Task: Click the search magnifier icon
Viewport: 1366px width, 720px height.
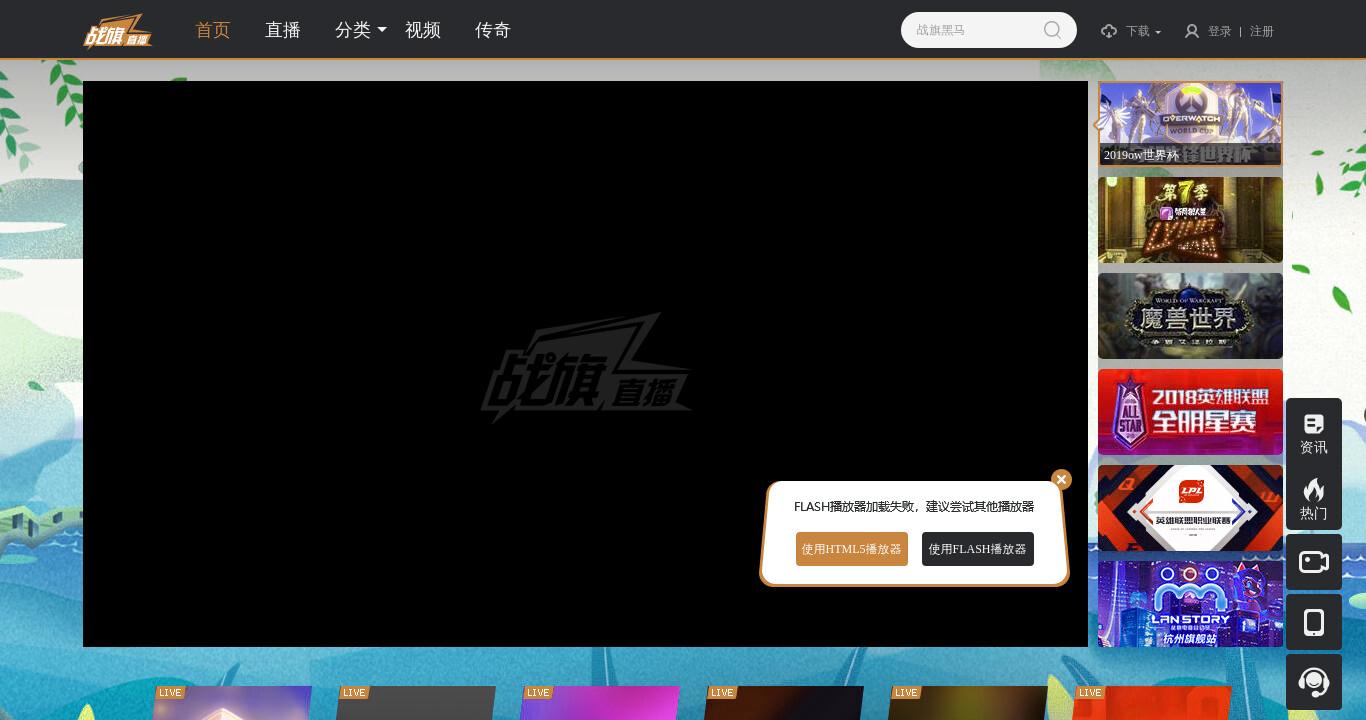Action: (1052, 30)
